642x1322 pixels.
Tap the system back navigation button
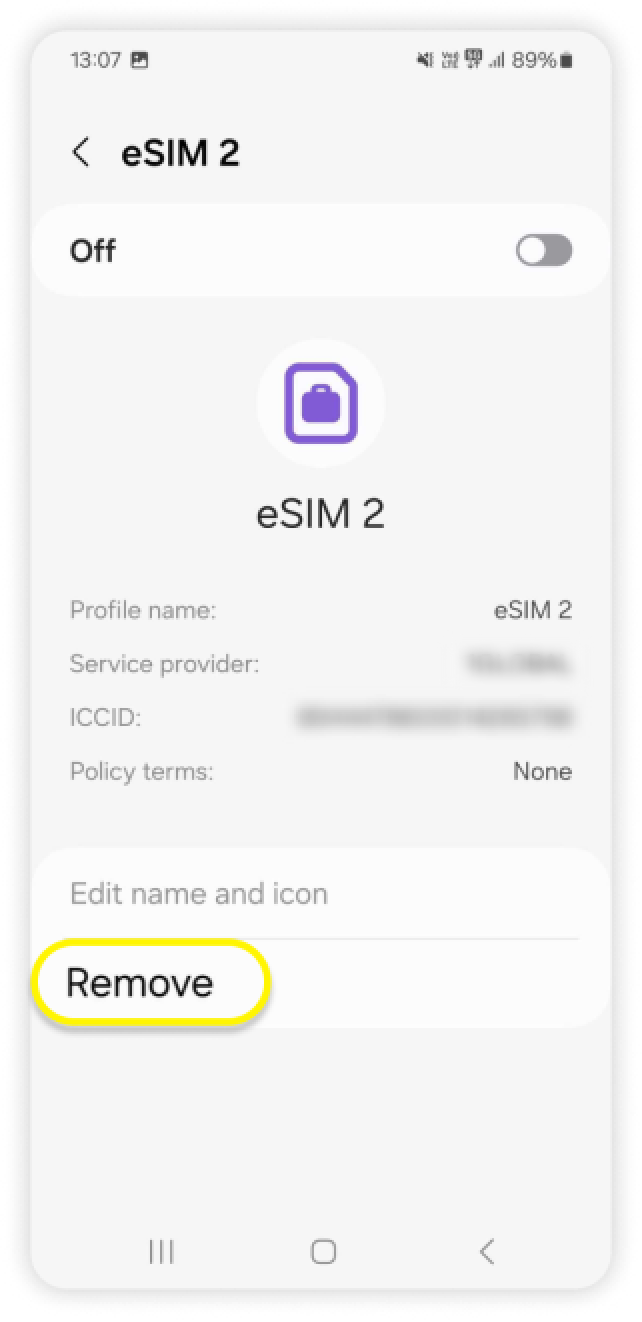click(487, 1251)
